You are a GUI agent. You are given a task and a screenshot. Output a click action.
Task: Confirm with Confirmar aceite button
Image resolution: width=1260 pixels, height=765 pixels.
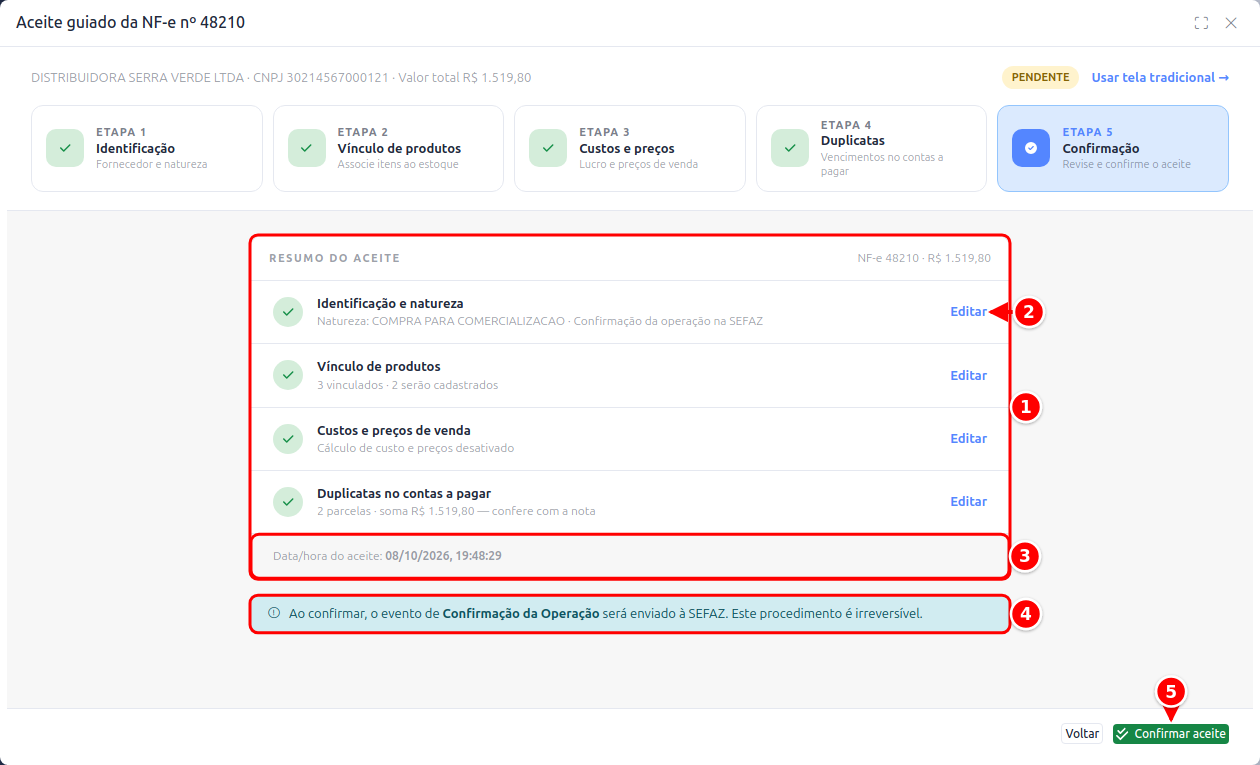click(x=1171, y=733)
